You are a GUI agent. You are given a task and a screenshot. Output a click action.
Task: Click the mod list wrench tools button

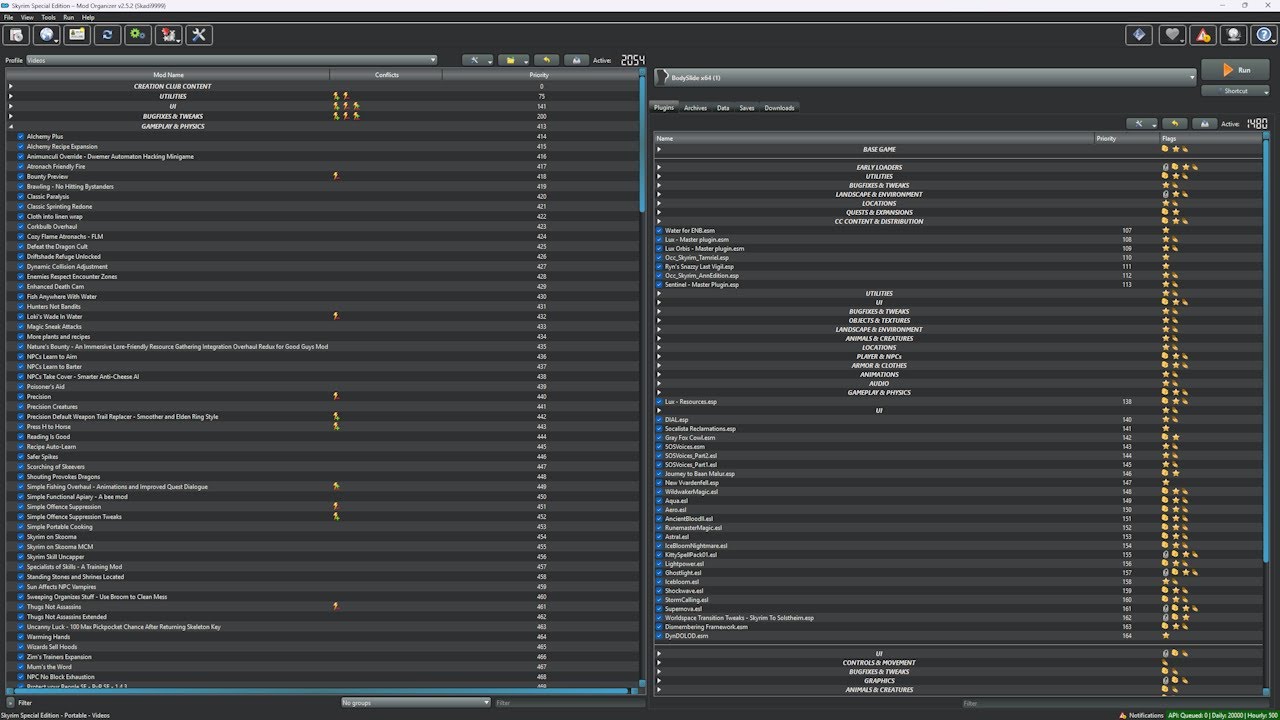coord(477,60)
